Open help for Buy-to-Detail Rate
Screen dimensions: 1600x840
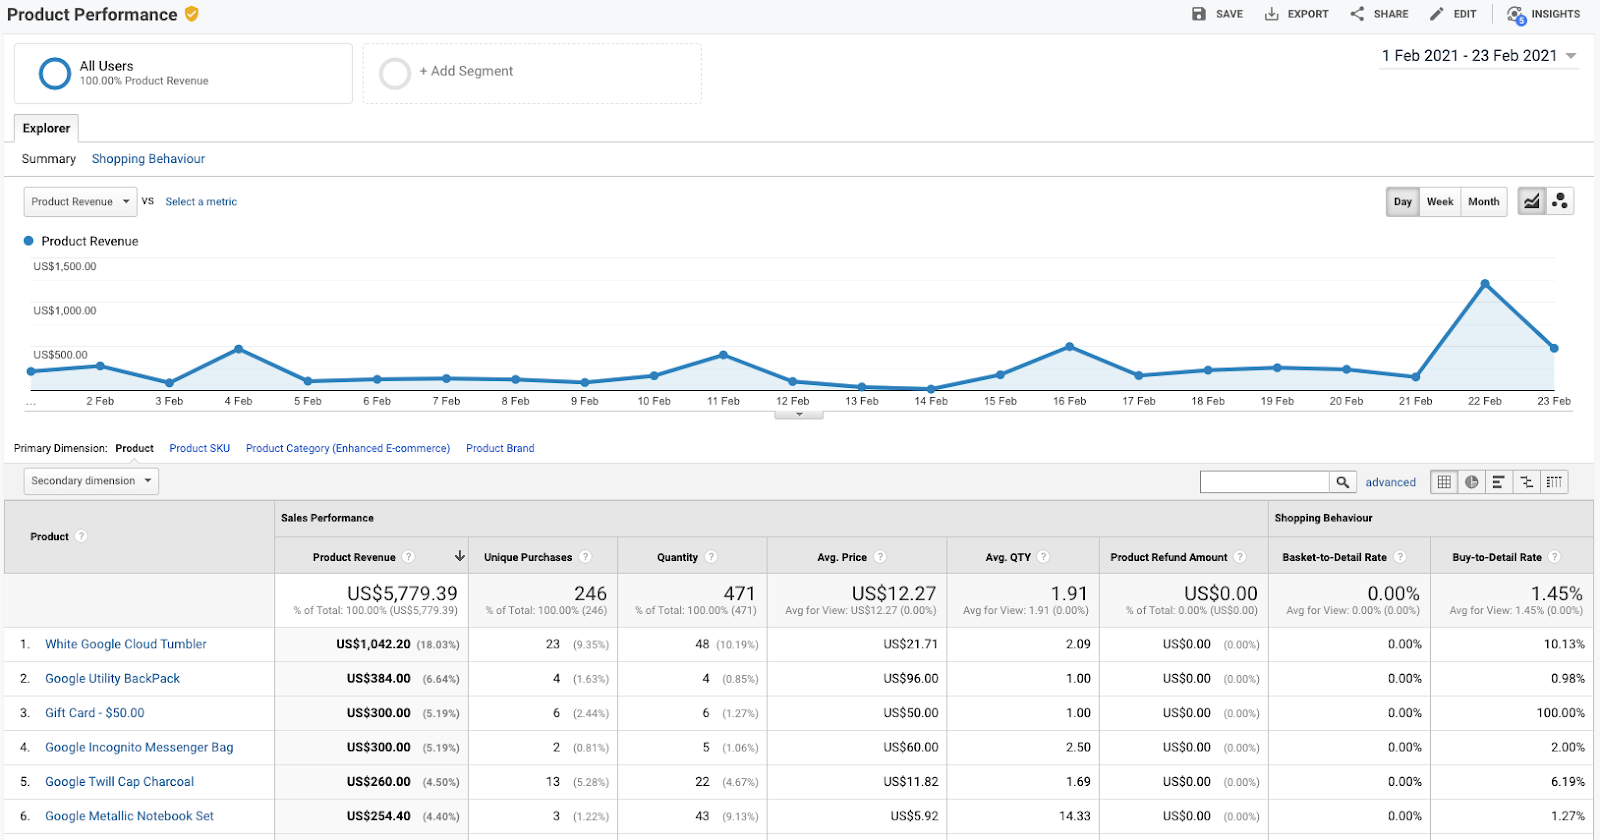1555,557
